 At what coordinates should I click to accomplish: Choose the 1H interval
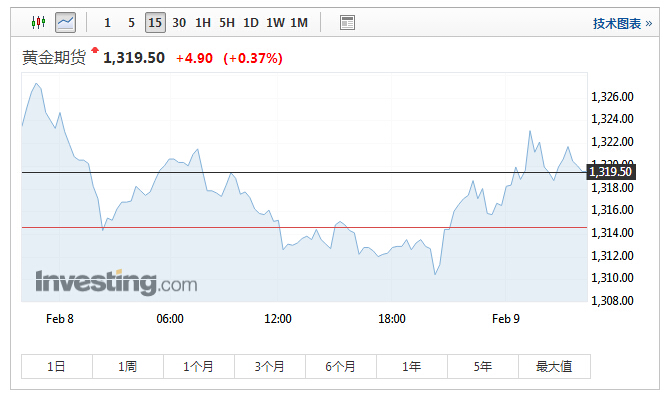click(x=203, y=23)
